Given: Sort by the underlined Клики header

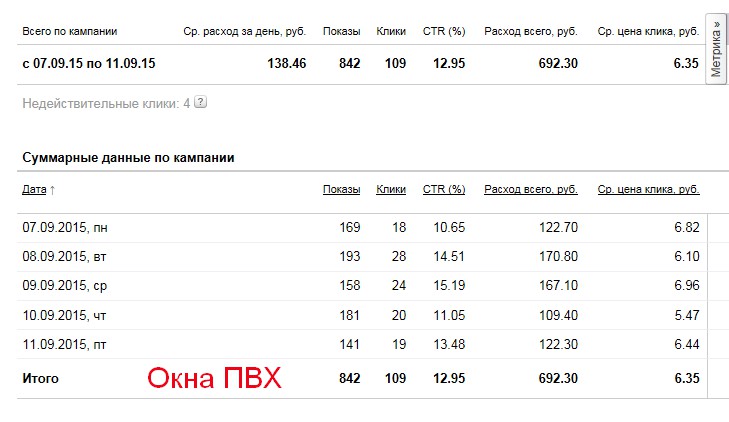Looking at the screenshot, I should [391, 189].
